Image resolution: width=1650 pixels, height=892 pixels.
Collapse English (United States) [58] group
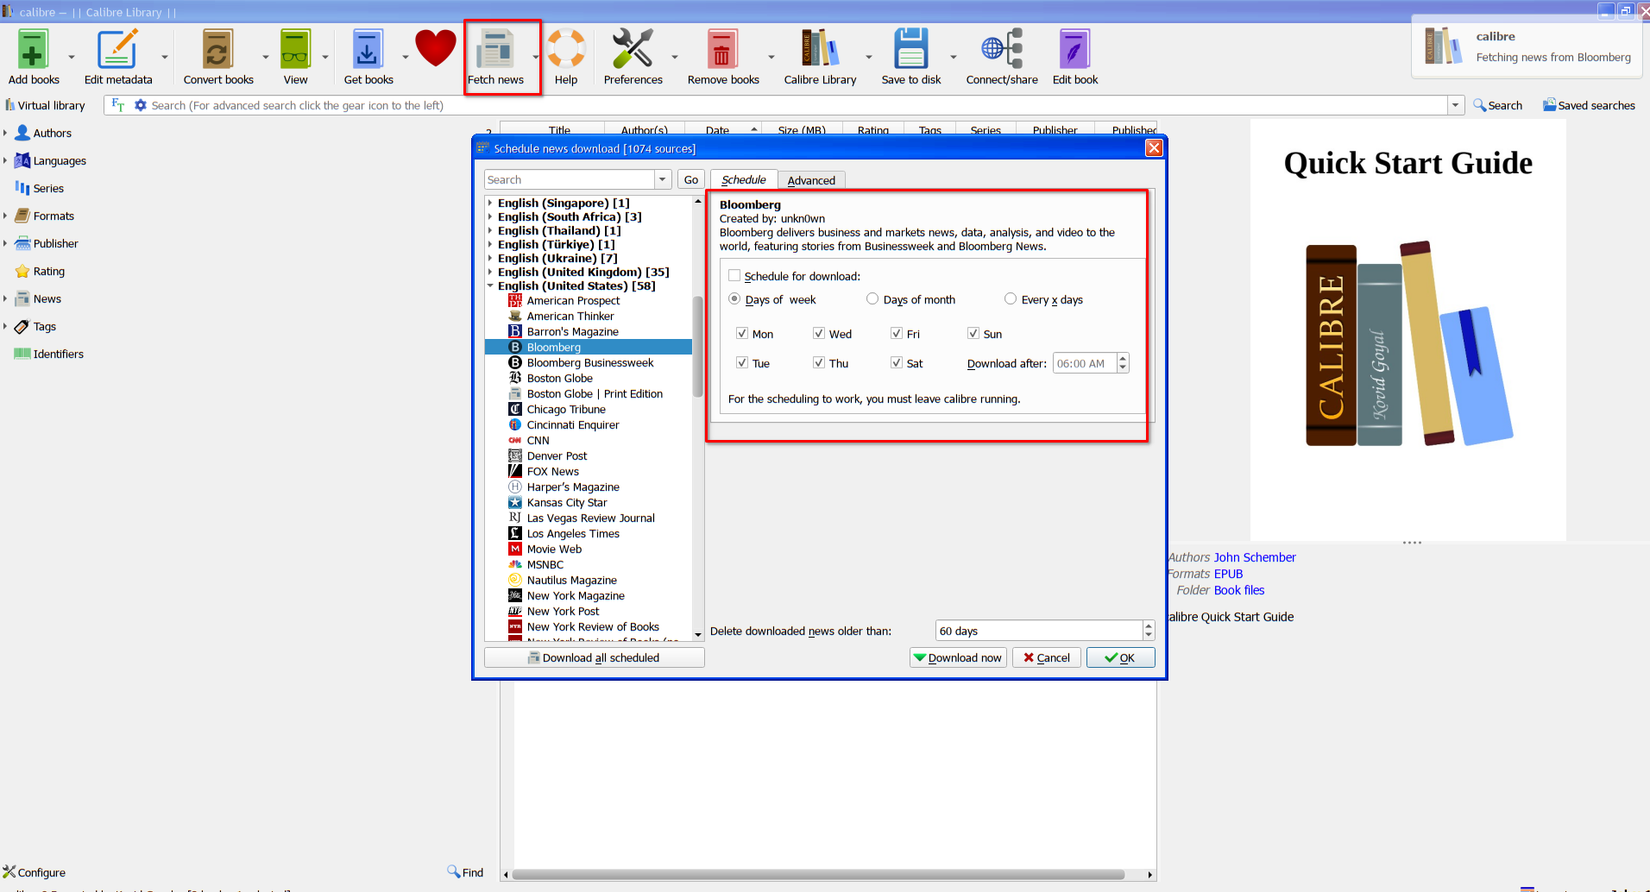point(491,286)
